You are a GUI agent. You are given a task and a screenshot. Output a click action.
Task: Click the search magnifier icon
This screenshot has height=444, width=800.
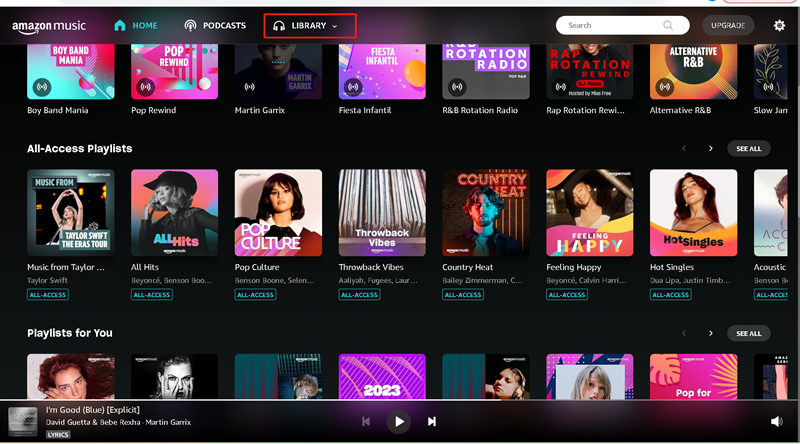click(x=667, y=26)
